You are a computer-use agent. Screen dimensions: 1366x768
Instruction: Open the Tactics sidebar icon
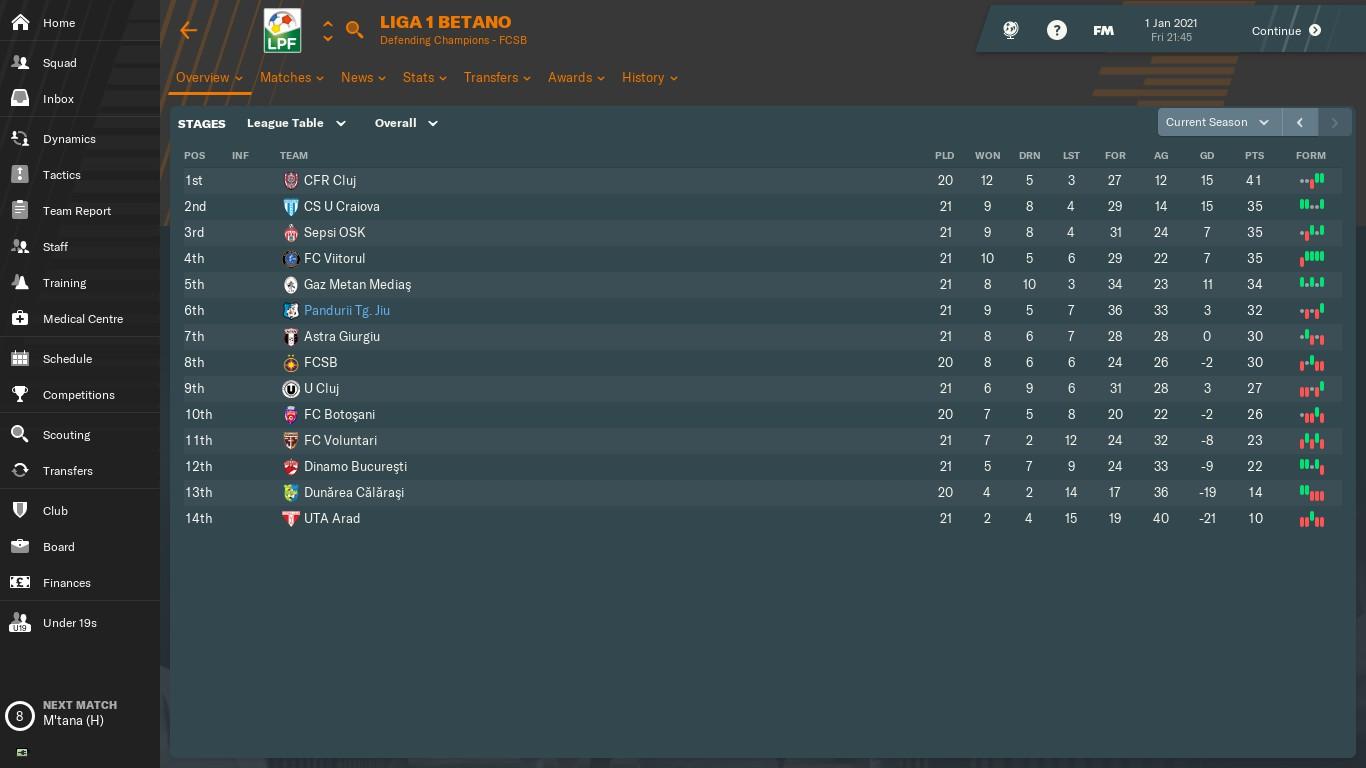pyautogui.click(x=20, y=175)
